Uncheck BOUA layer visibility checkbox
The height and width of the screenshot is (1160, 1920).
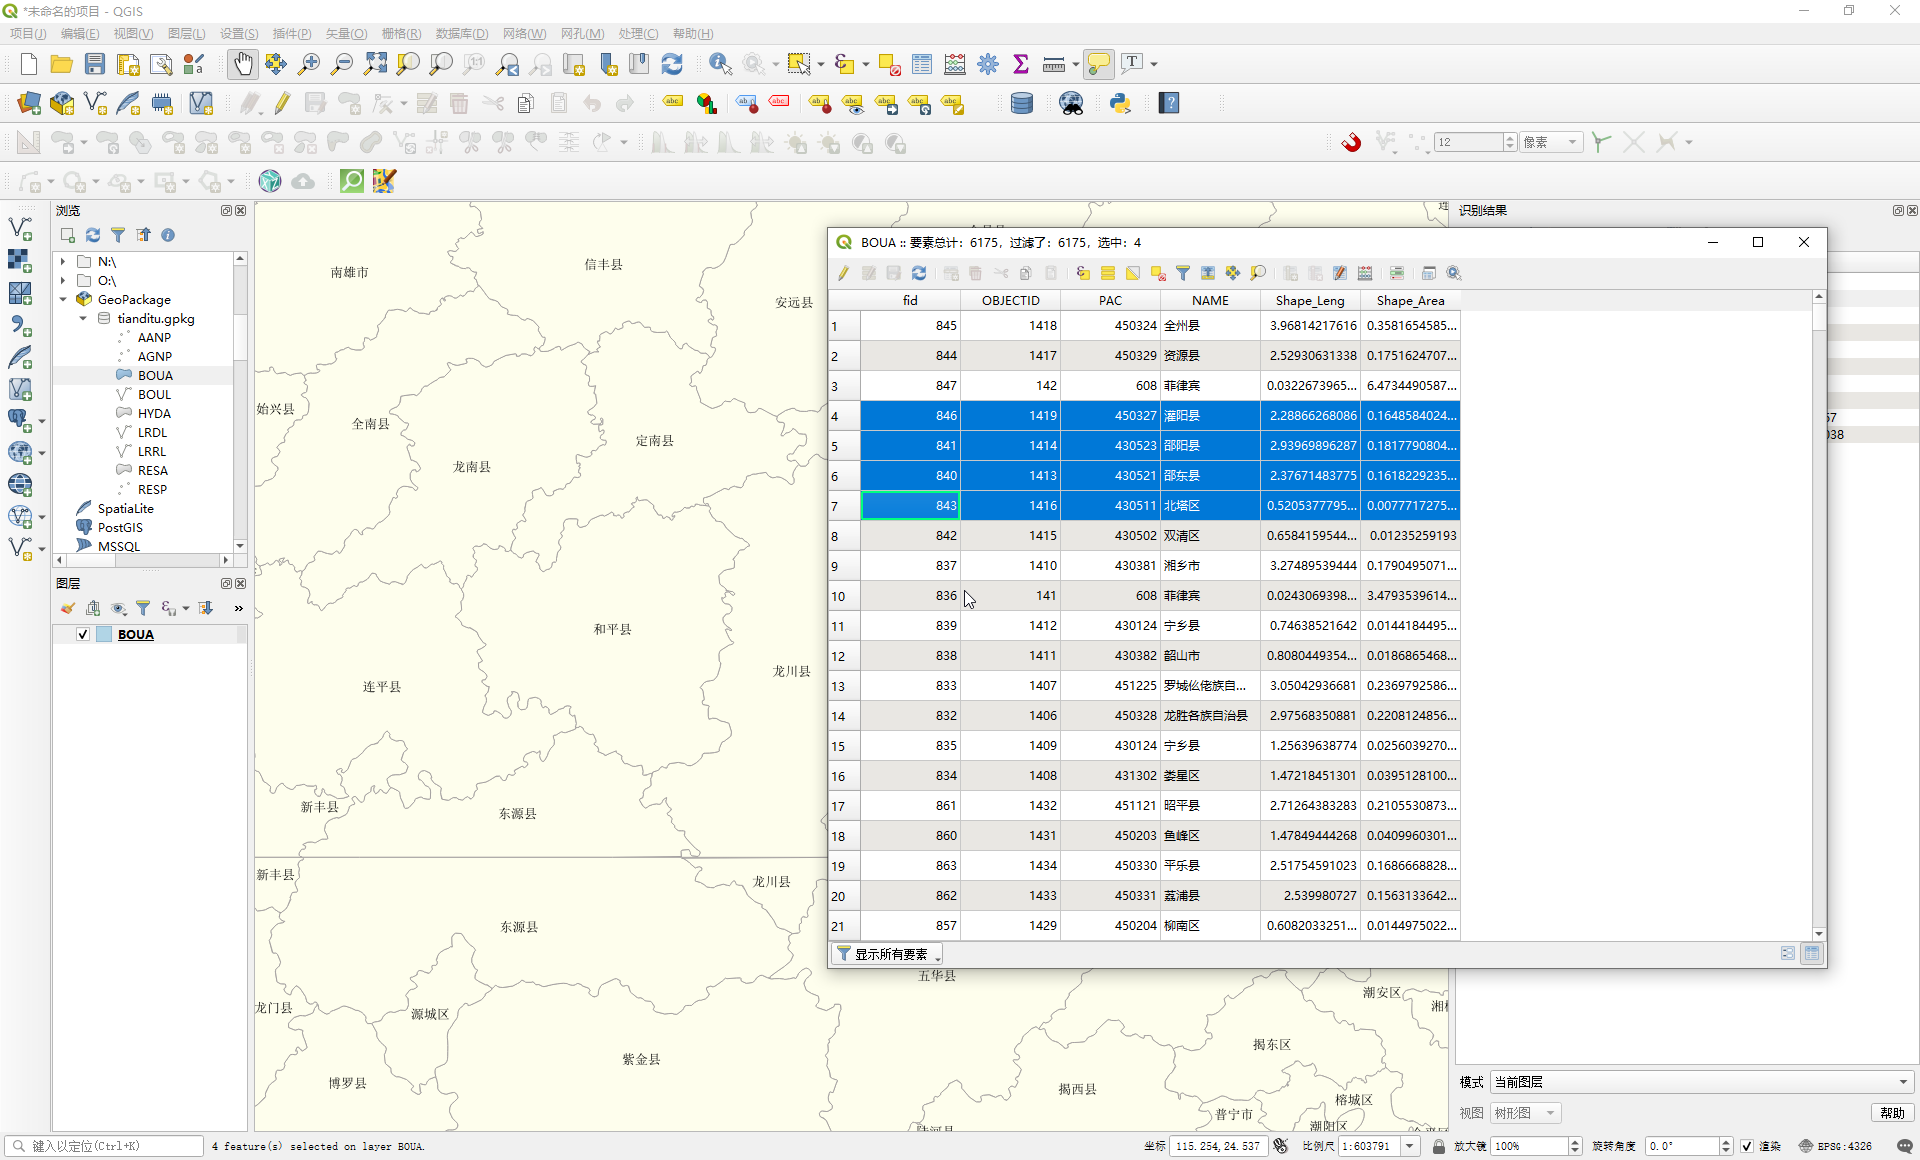click(x=83, y=634)
